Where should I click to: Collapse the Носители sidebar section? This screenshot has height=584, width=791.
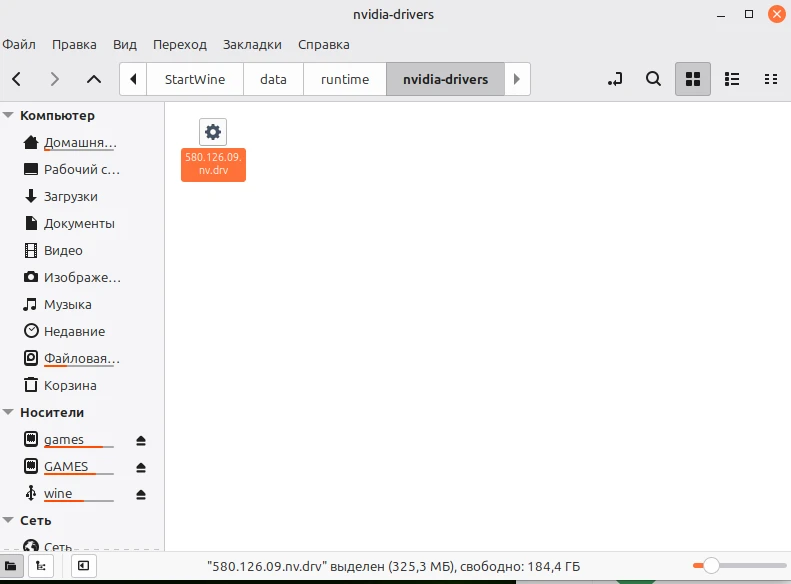pos(9,412)
